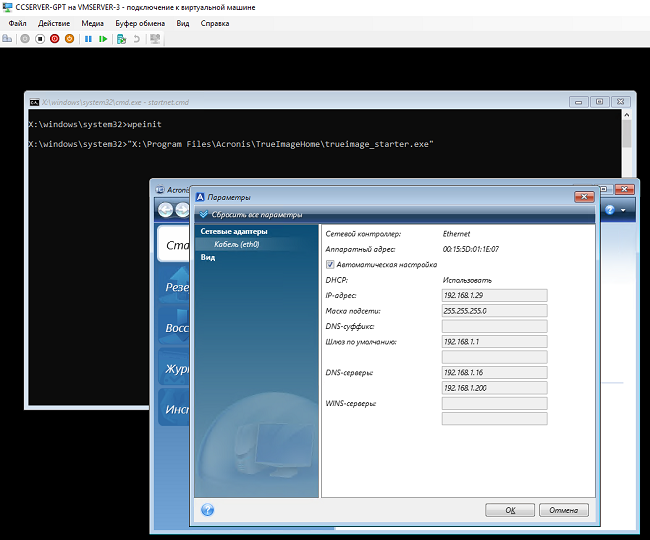Select Кабель (eth0) in the adapter tree

[236, 244]
